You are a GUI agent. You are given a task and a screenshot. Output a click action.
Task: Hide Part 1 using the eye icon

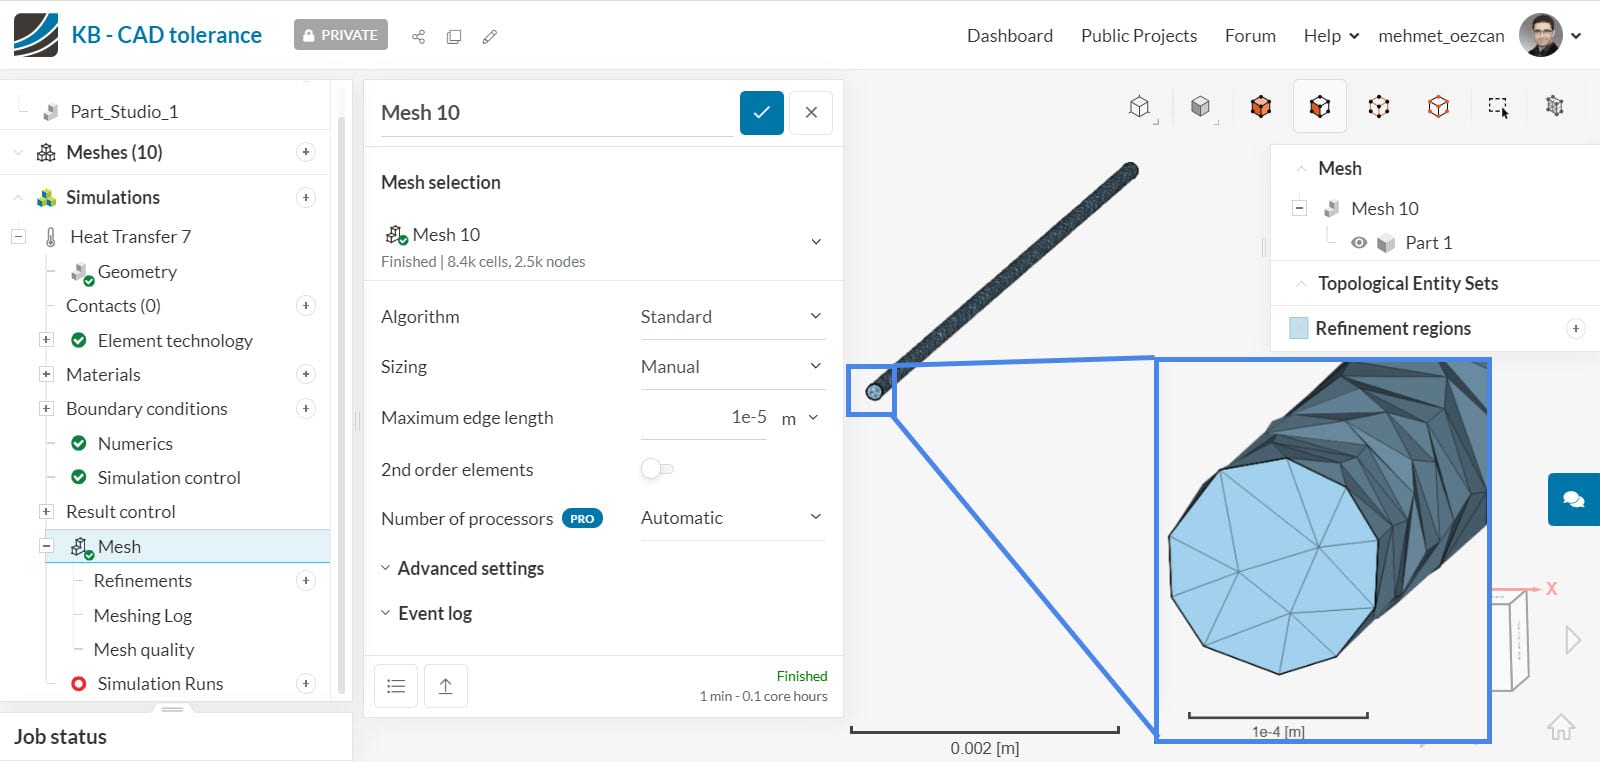1359,243
